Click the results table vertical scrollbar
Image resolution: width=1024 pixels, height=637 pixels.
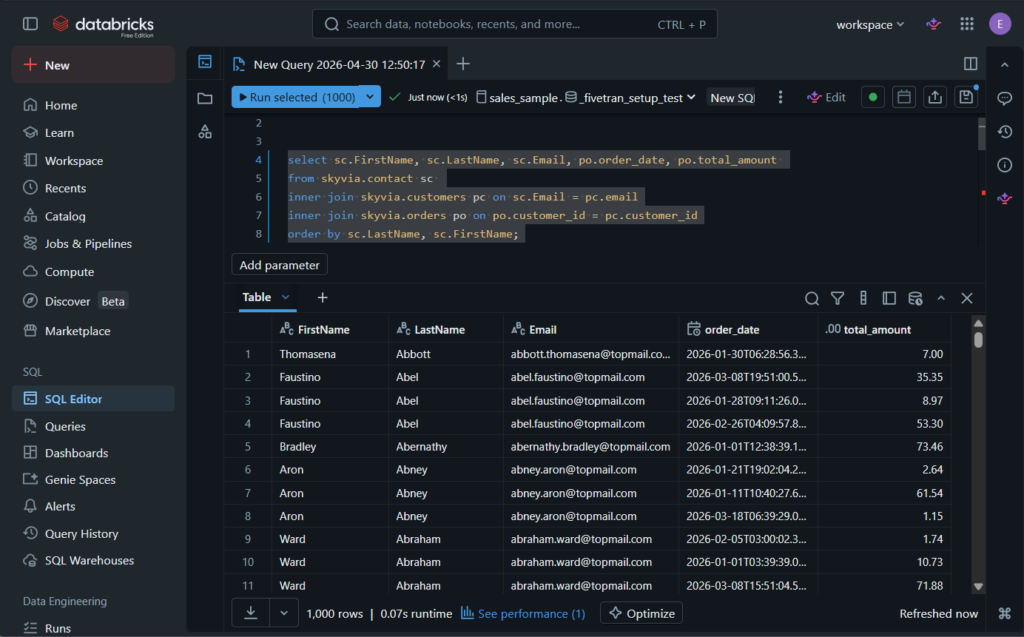coord(978,455)
